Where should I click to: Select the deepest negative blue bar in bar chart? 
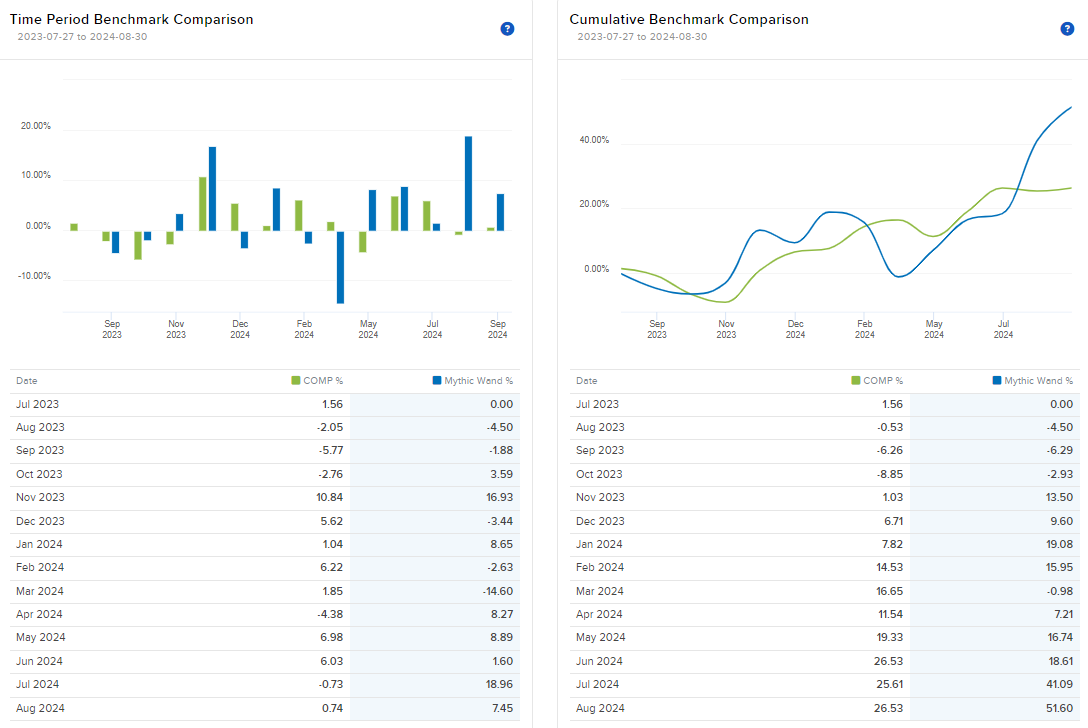(340, 267)
